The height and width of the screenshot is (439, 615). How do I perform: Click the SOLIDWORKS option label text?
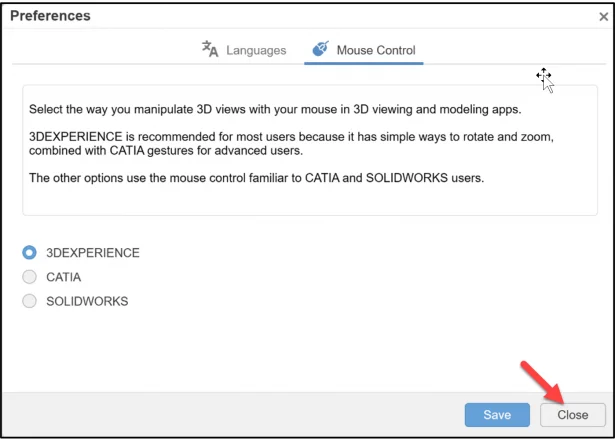[87, 301]
